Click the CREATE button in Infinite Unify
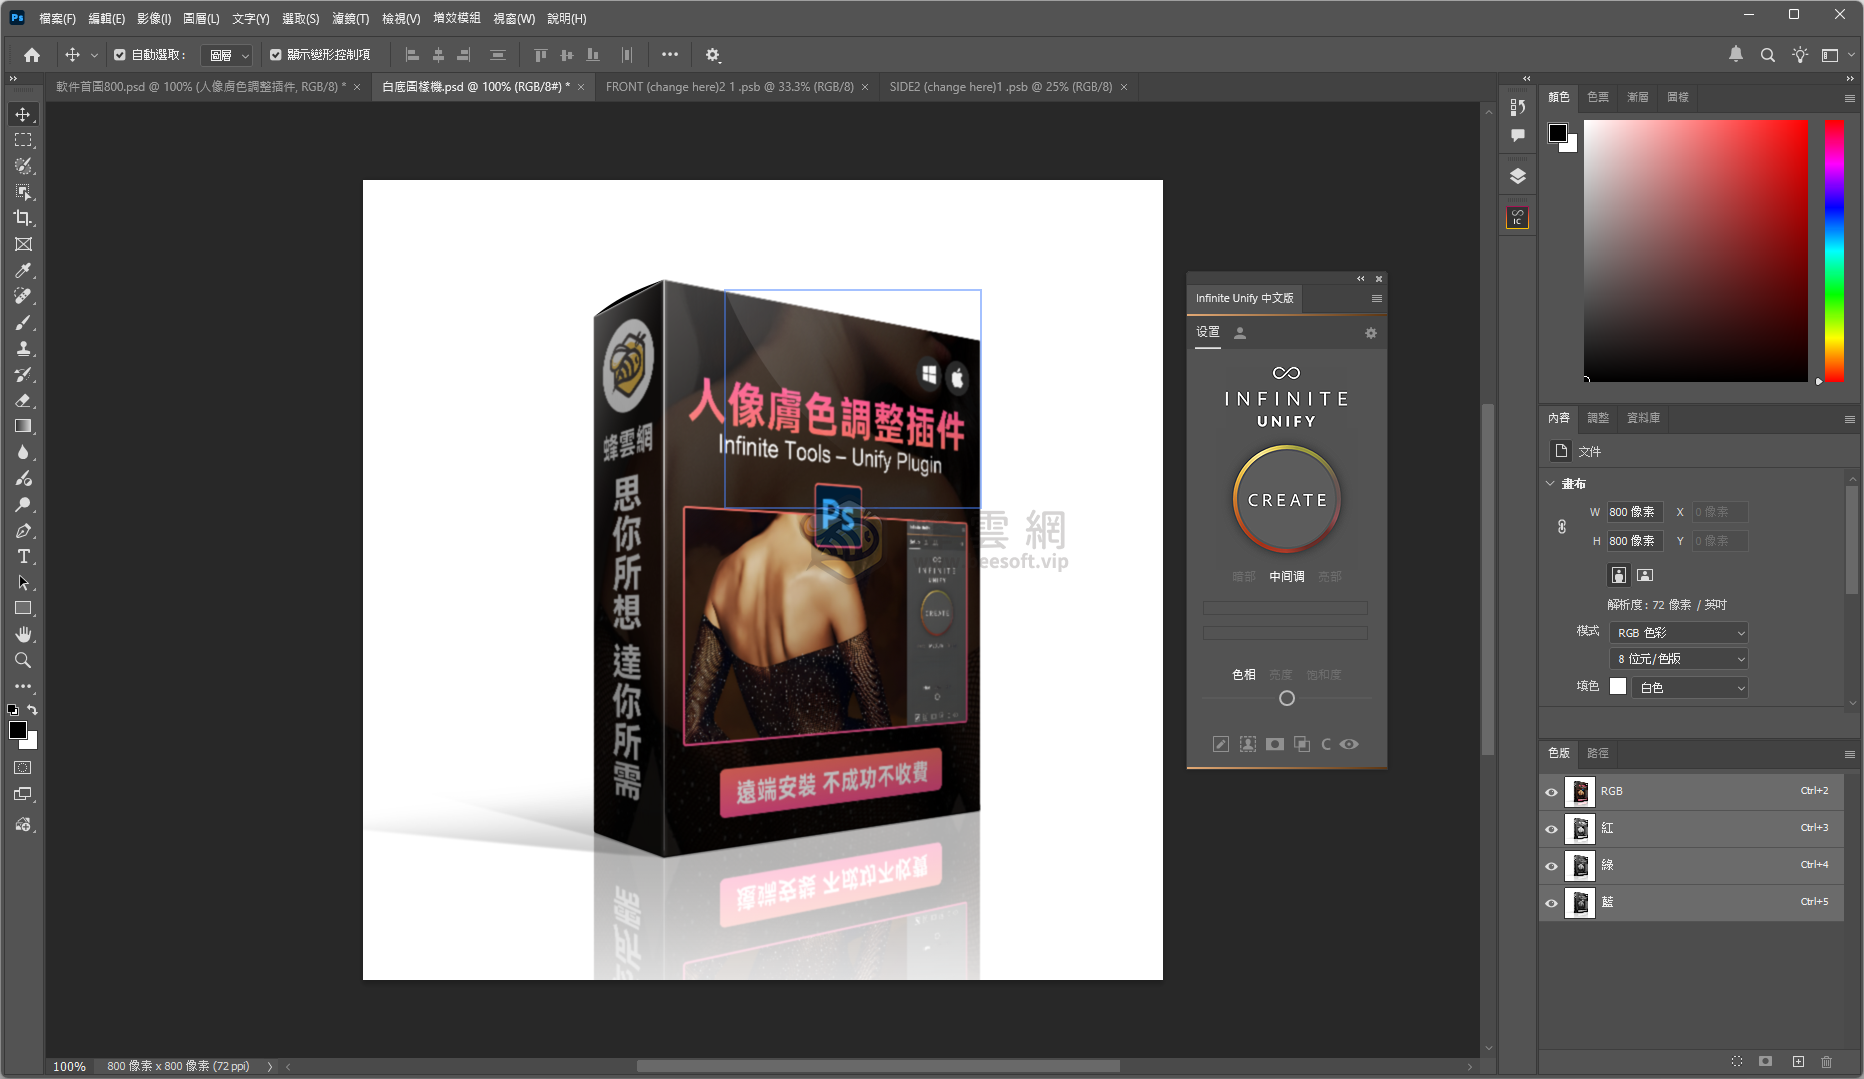The width and height of the screenshot is (1864, 1079). (x=1287, y=500)
